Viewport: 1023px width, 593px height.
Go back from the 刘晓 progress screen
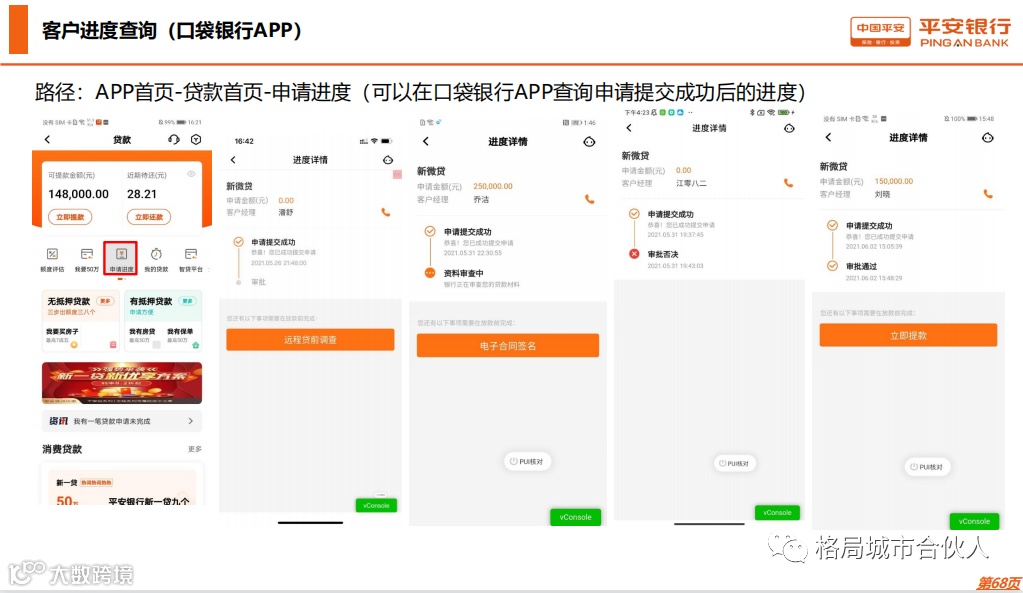pyautogui.click(x=828, y=137)
